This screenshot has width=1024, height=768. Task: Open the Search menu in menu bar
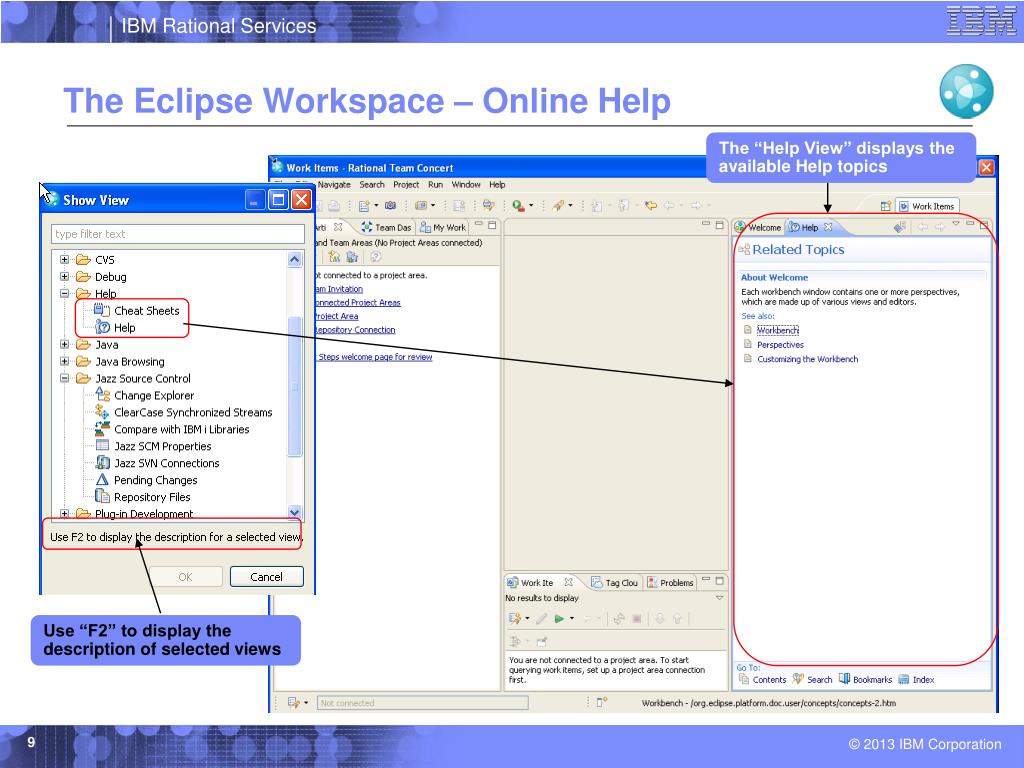click(x=372, y=185)
